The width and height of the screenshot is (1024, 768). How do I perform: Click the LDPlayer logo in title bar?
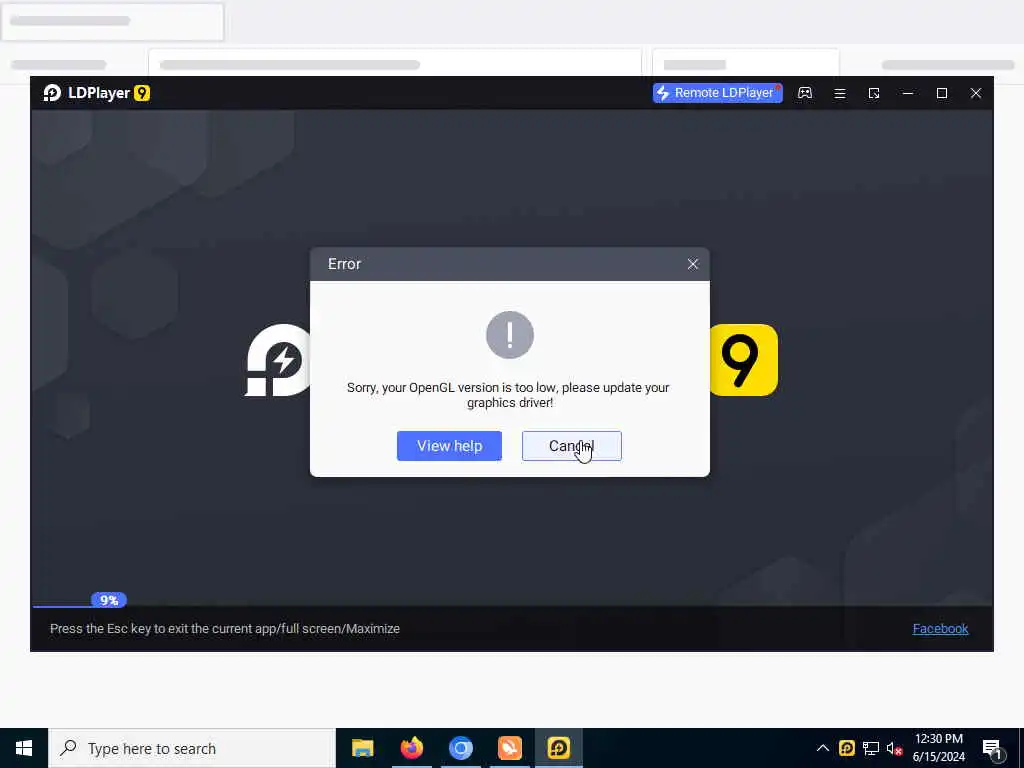pyautogui.click(x=52, y=93)
